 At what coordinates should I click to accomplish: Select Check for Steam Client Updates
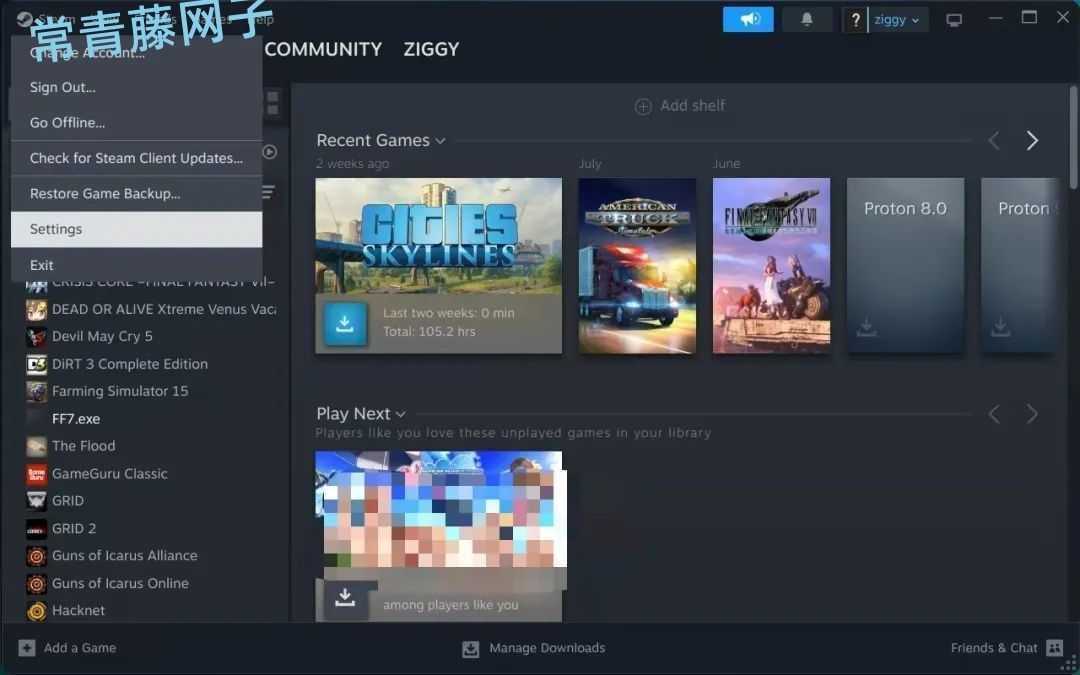(x=136, y=158)
